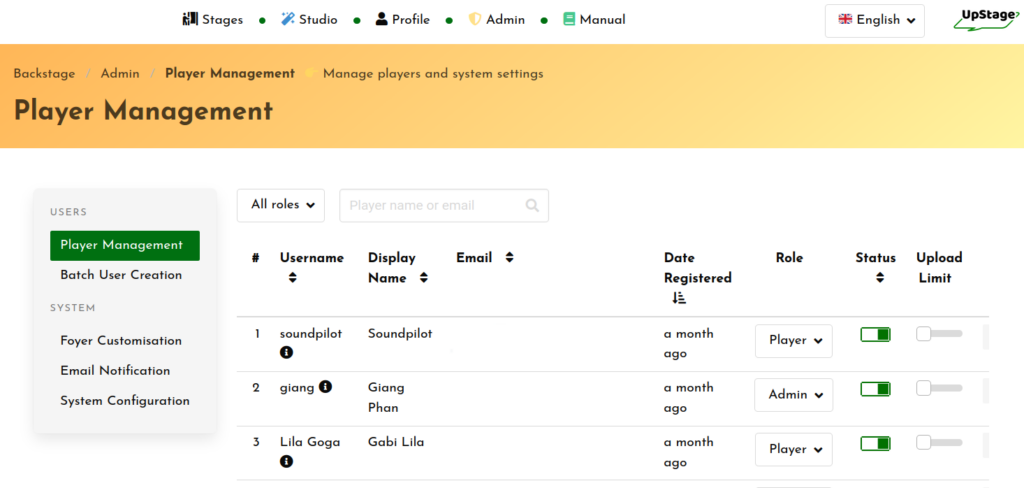Screen dimensions: 1024x488
Task: Select Batch User Creation in sidebar
Action: pyautogui.click(x=121, y=275)
